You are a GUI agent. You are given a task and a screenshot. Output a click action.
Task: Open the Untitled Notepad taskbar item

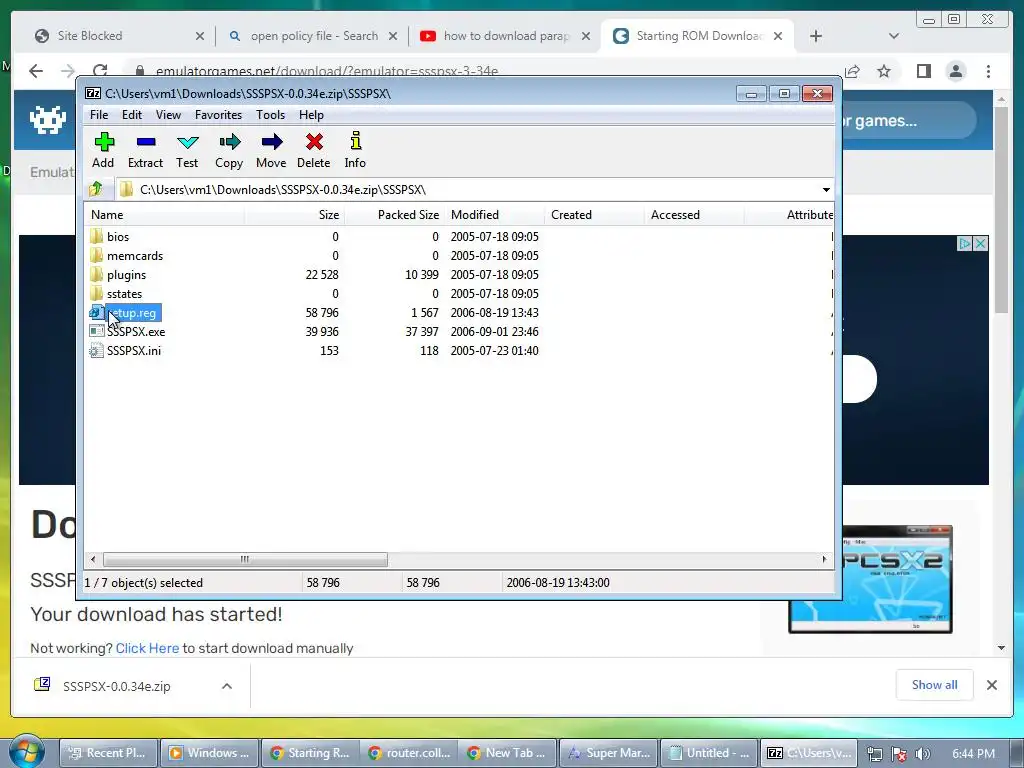click(710, 753)
